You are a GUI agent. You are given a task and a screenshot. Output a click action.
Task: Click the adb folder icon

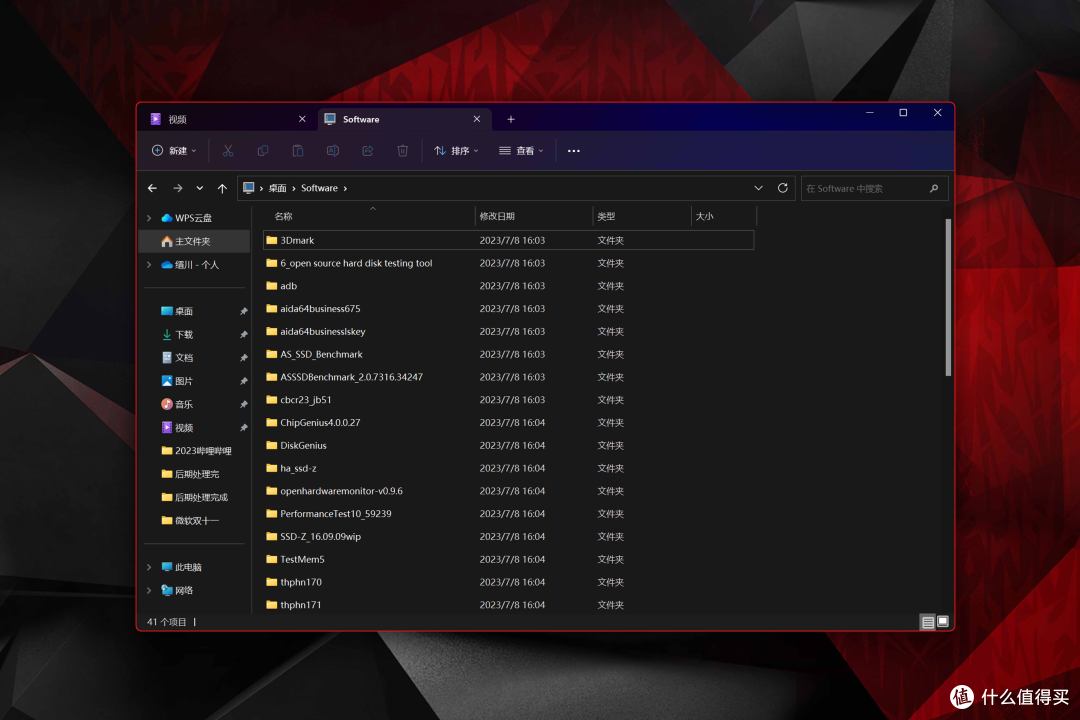pos(271,286)
